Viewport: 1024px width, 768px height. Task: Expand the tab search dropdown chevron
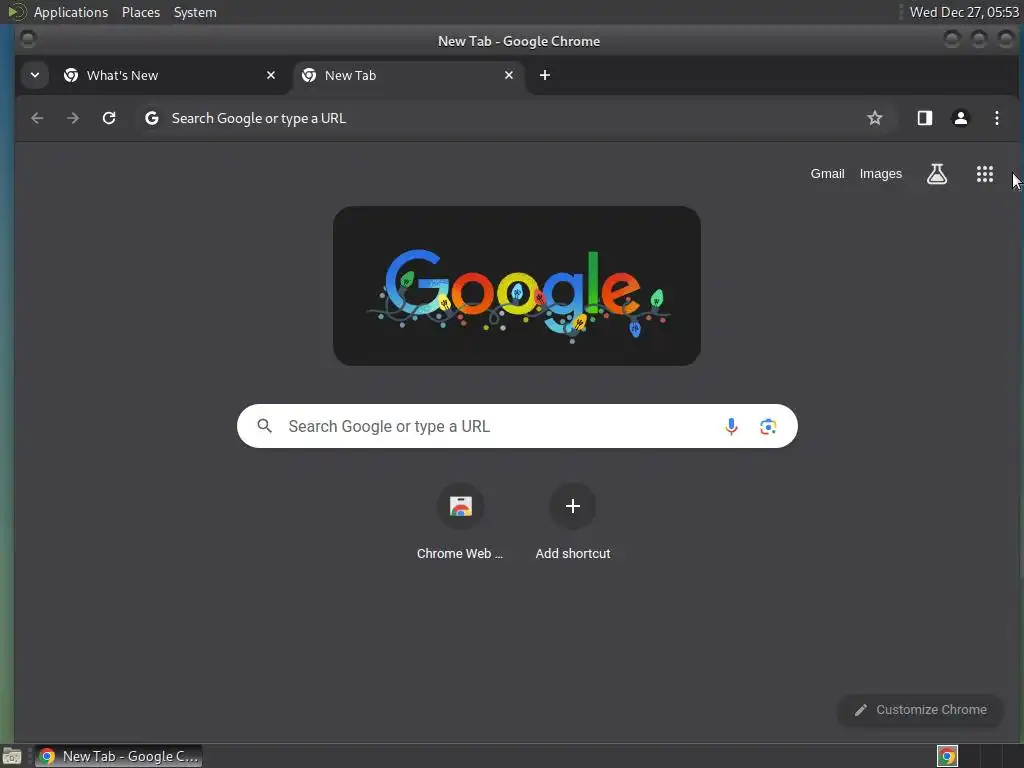(35, 75)
